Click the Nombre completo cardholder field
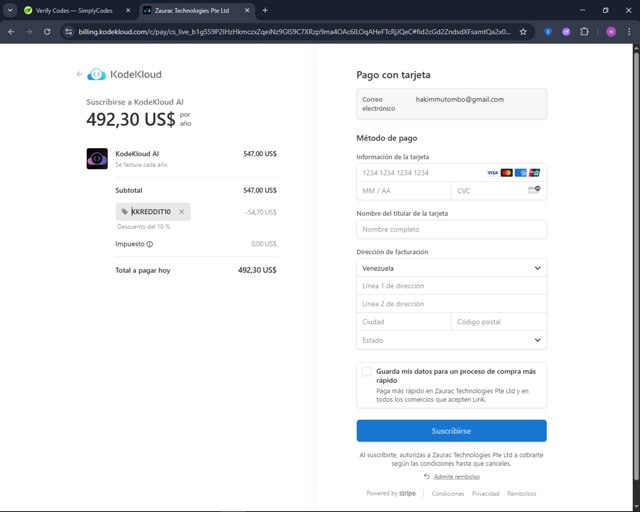 tap(451, 229)
